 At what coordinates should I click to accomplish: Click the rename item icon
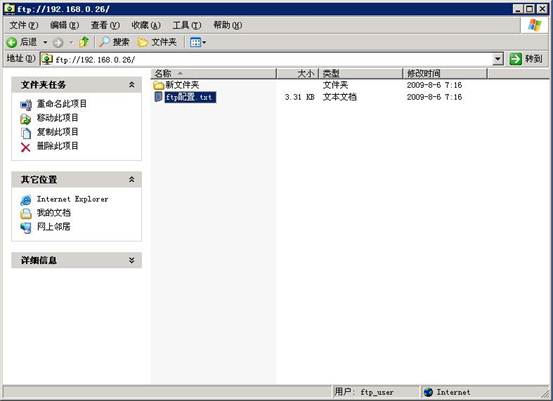(x=26, y=105)
